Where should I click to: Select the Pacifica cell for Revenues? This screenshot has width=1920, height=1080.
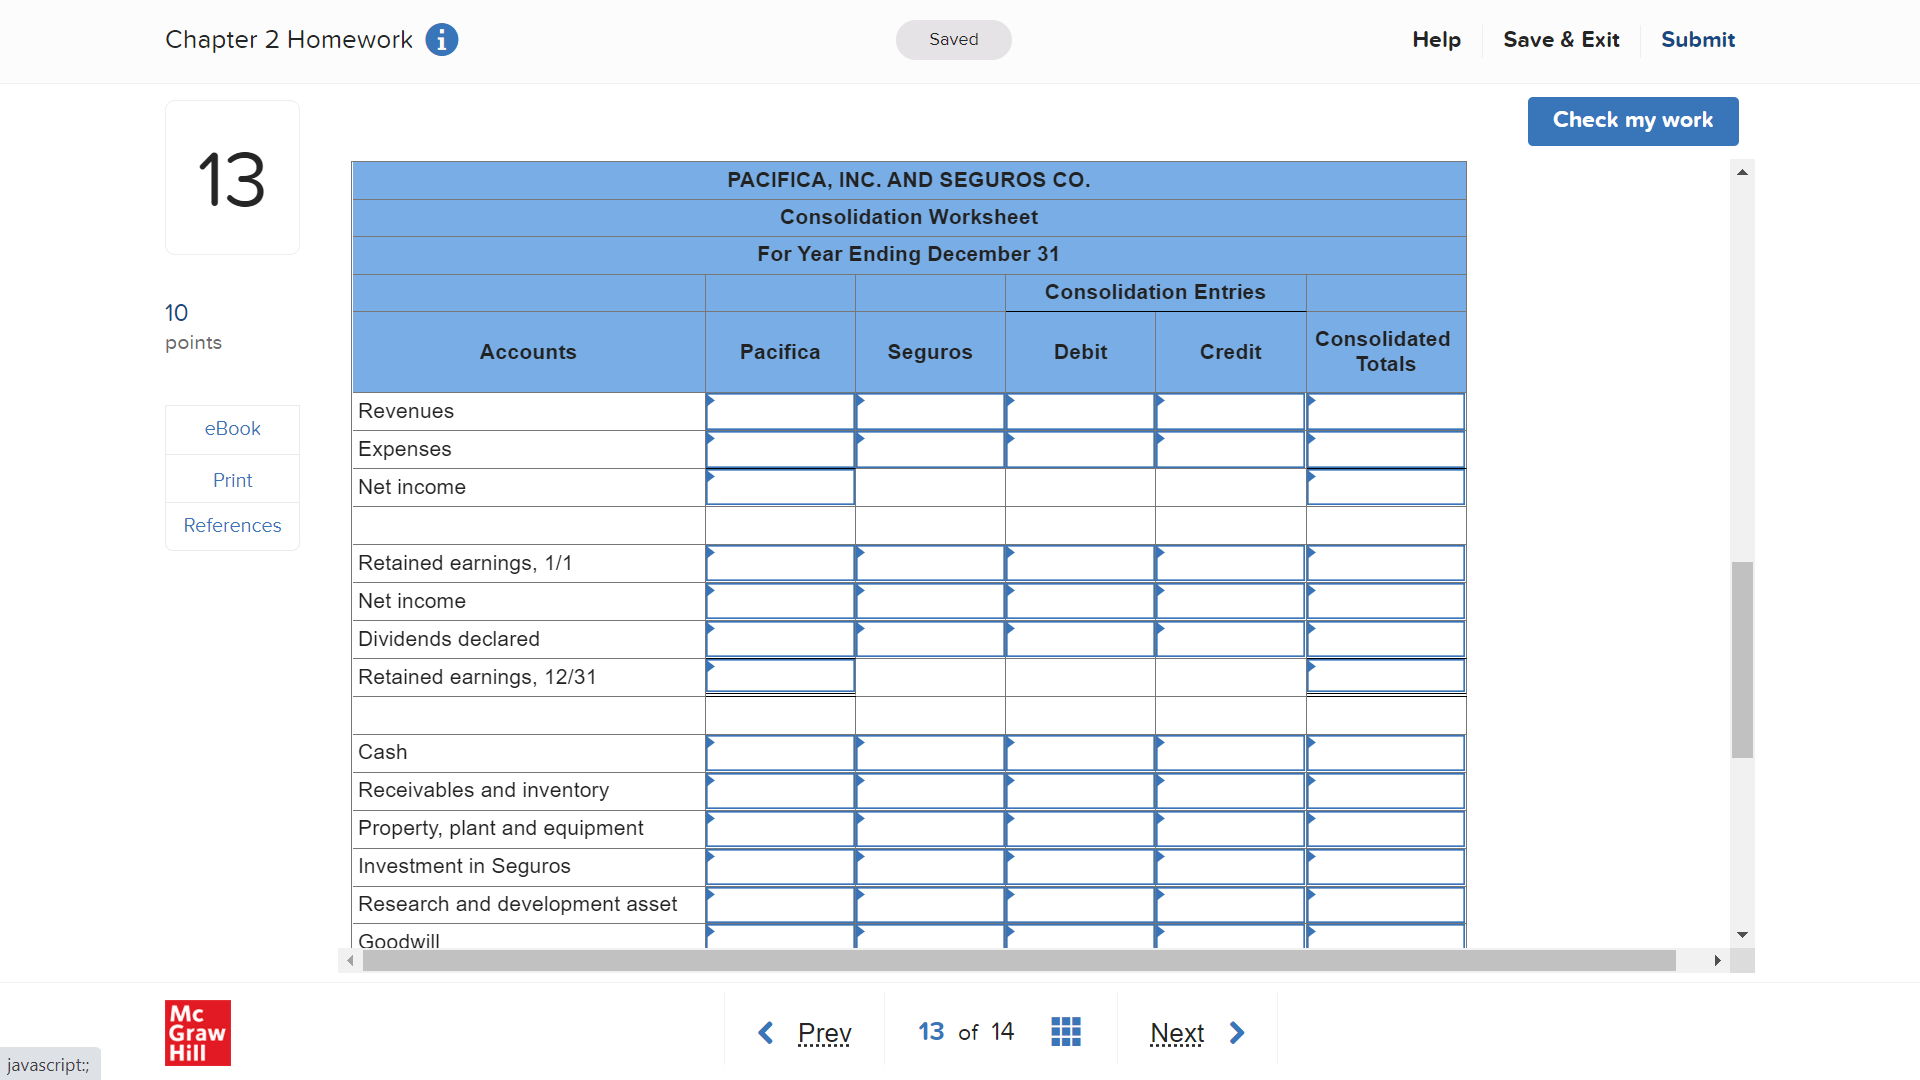(780, 411)
